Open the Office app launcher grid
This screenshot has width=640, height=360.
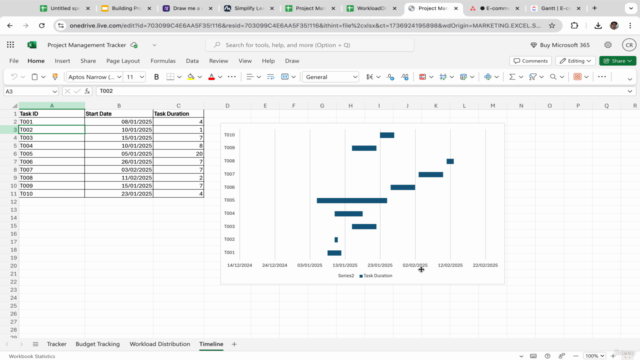point(10,45)
